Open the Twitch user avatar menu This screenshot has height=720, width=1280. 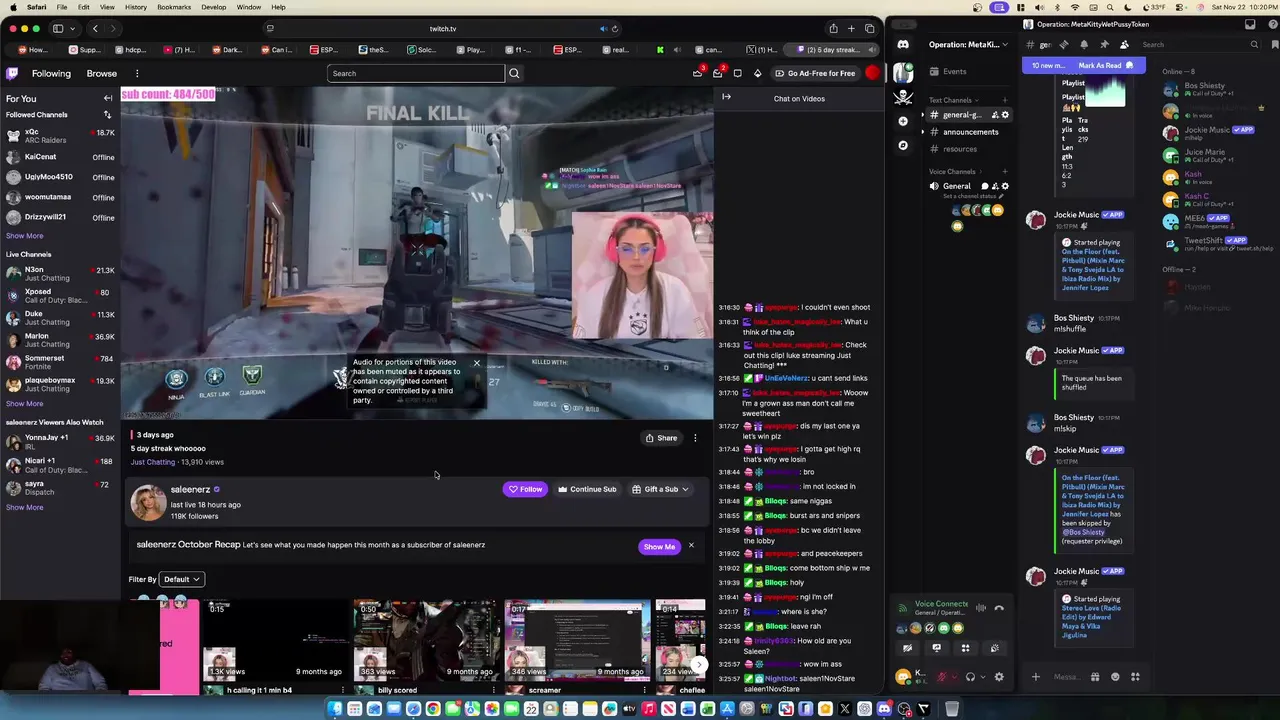tap(872, 73)
